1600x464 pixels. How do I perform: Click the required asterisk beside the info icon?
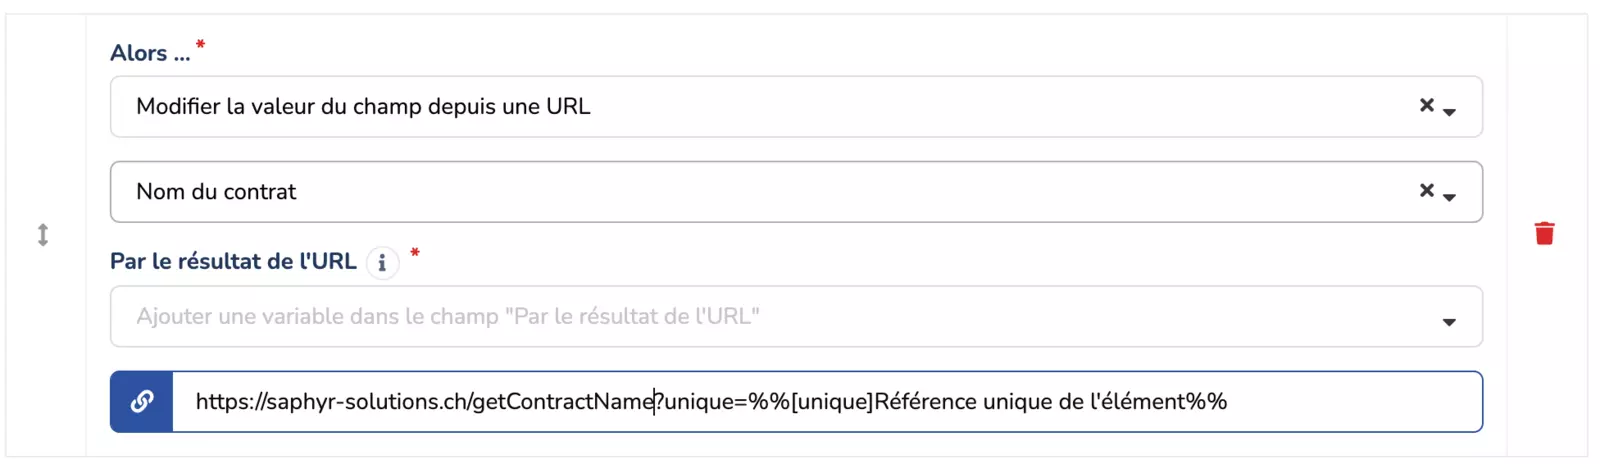point(415,253)
